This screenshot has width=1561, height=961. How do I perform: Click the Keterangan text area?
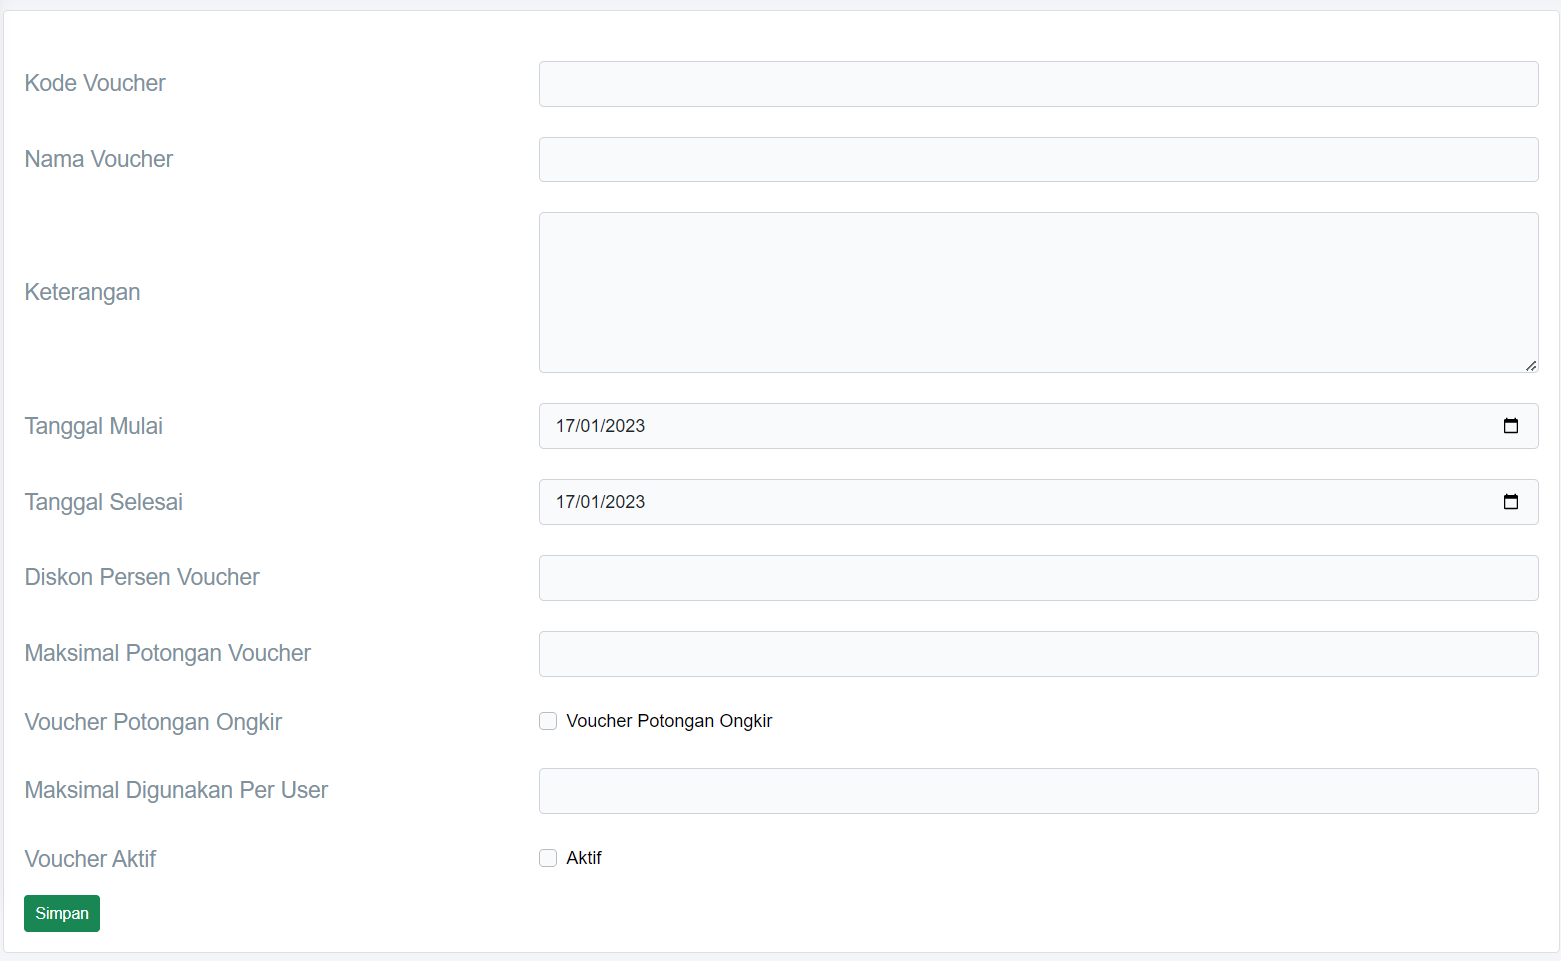coord(1038,292)
